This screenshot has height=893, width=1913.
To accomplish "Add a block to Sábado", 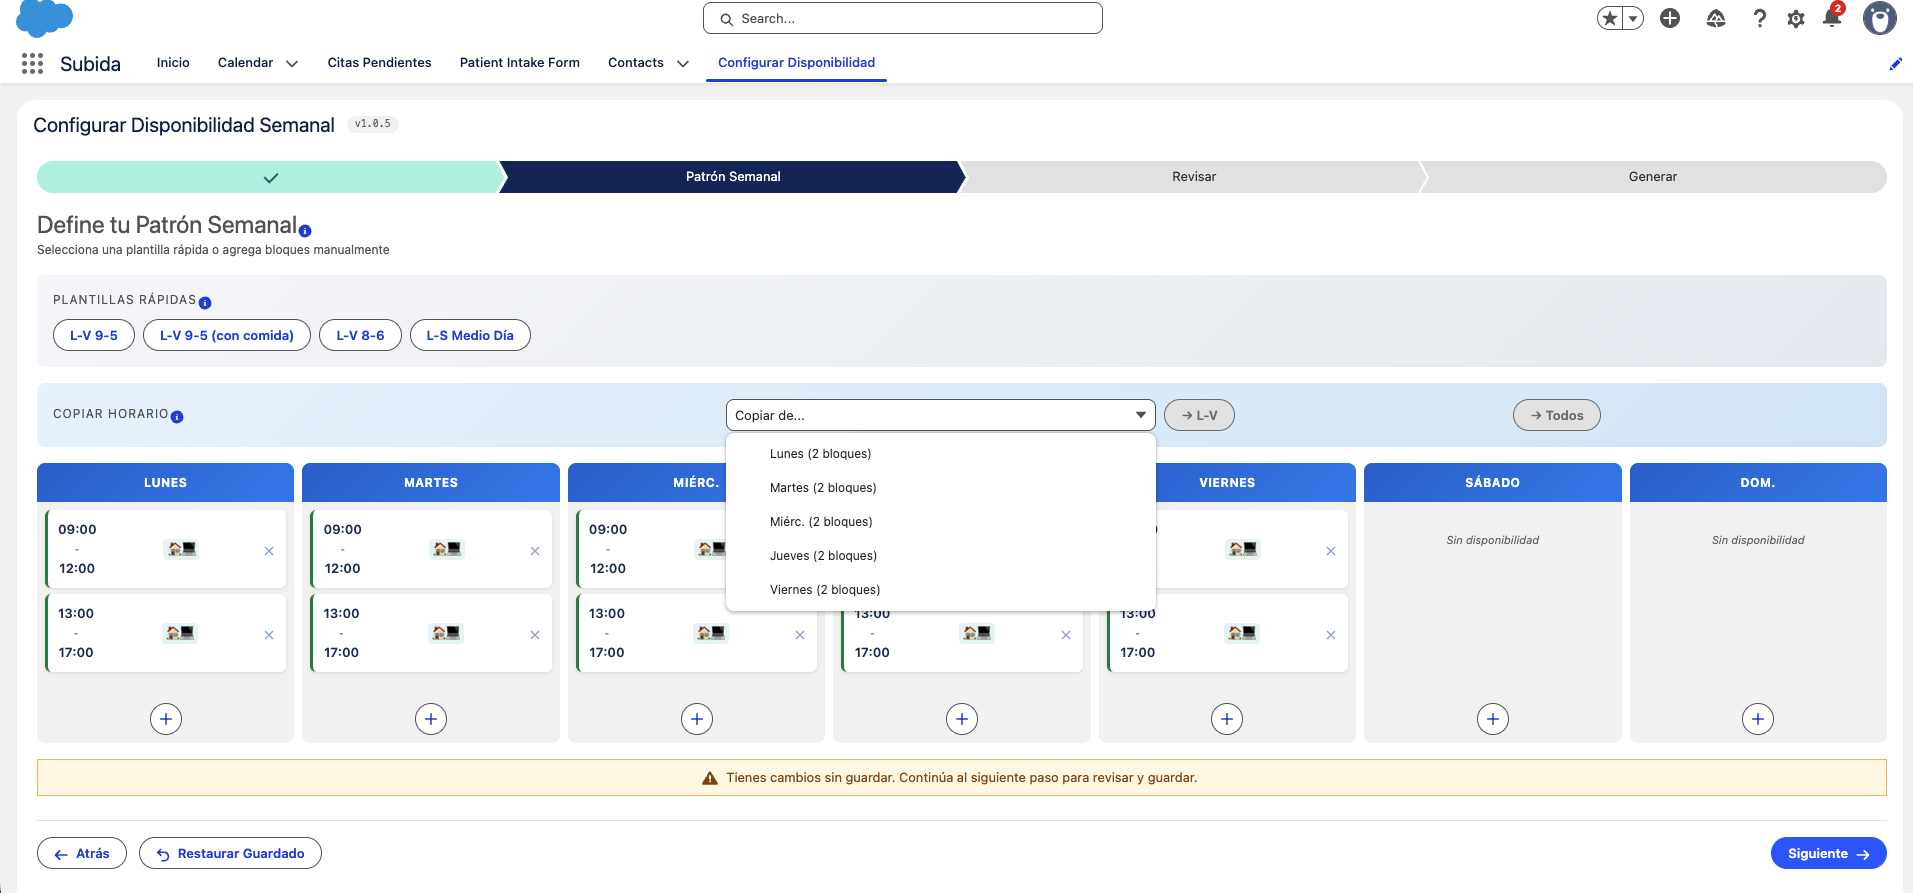I will click(1493, 719).
